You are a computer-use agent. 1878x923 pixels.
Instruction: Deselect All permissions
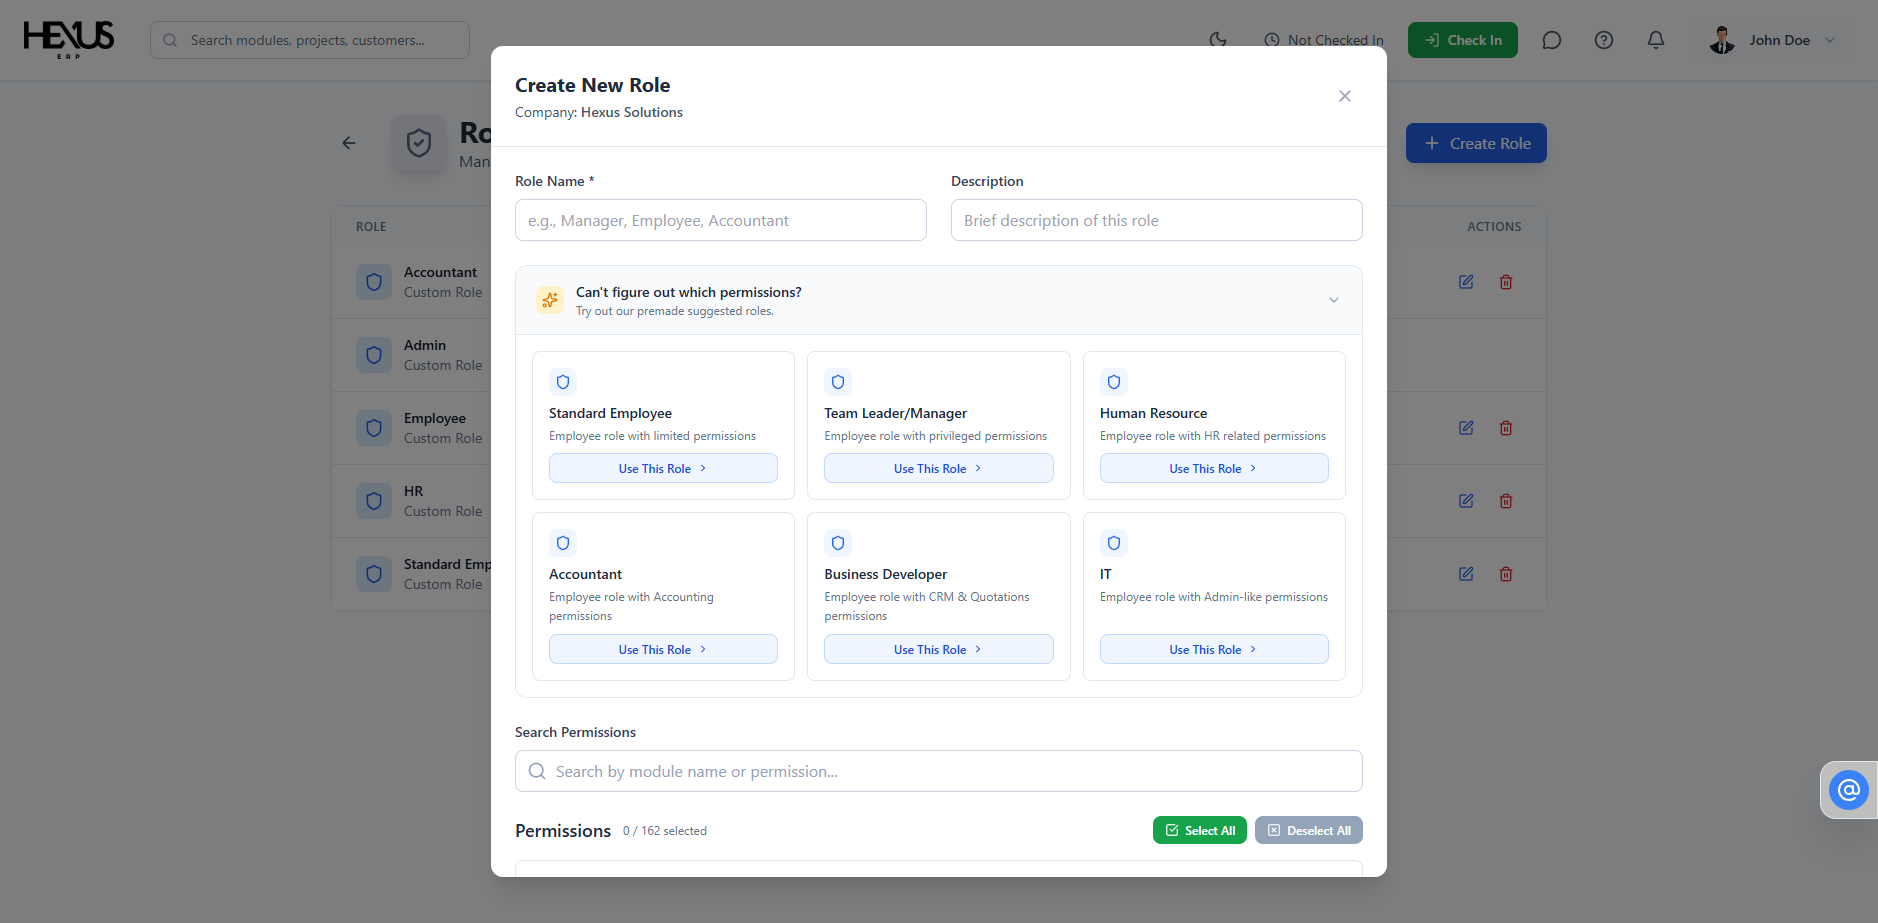click(1309, 830)
